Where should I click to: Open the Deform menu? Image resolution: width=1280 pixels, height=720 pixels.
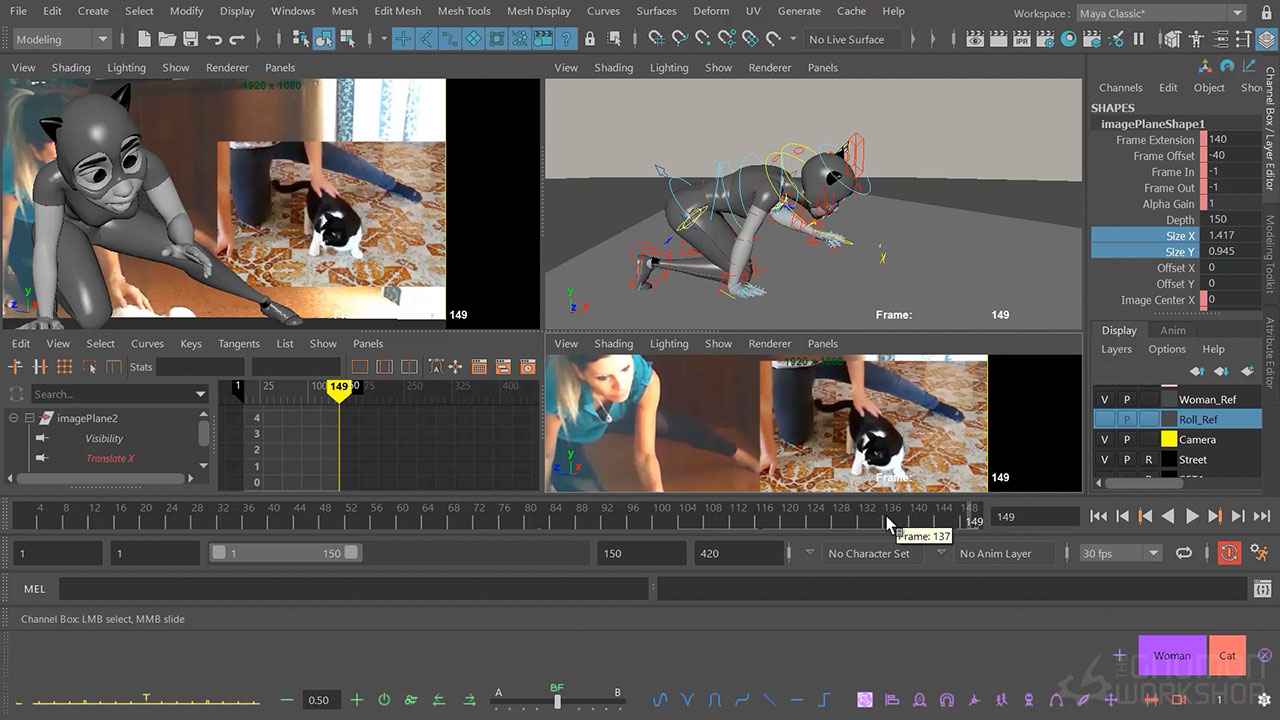[x=710, y=11]
